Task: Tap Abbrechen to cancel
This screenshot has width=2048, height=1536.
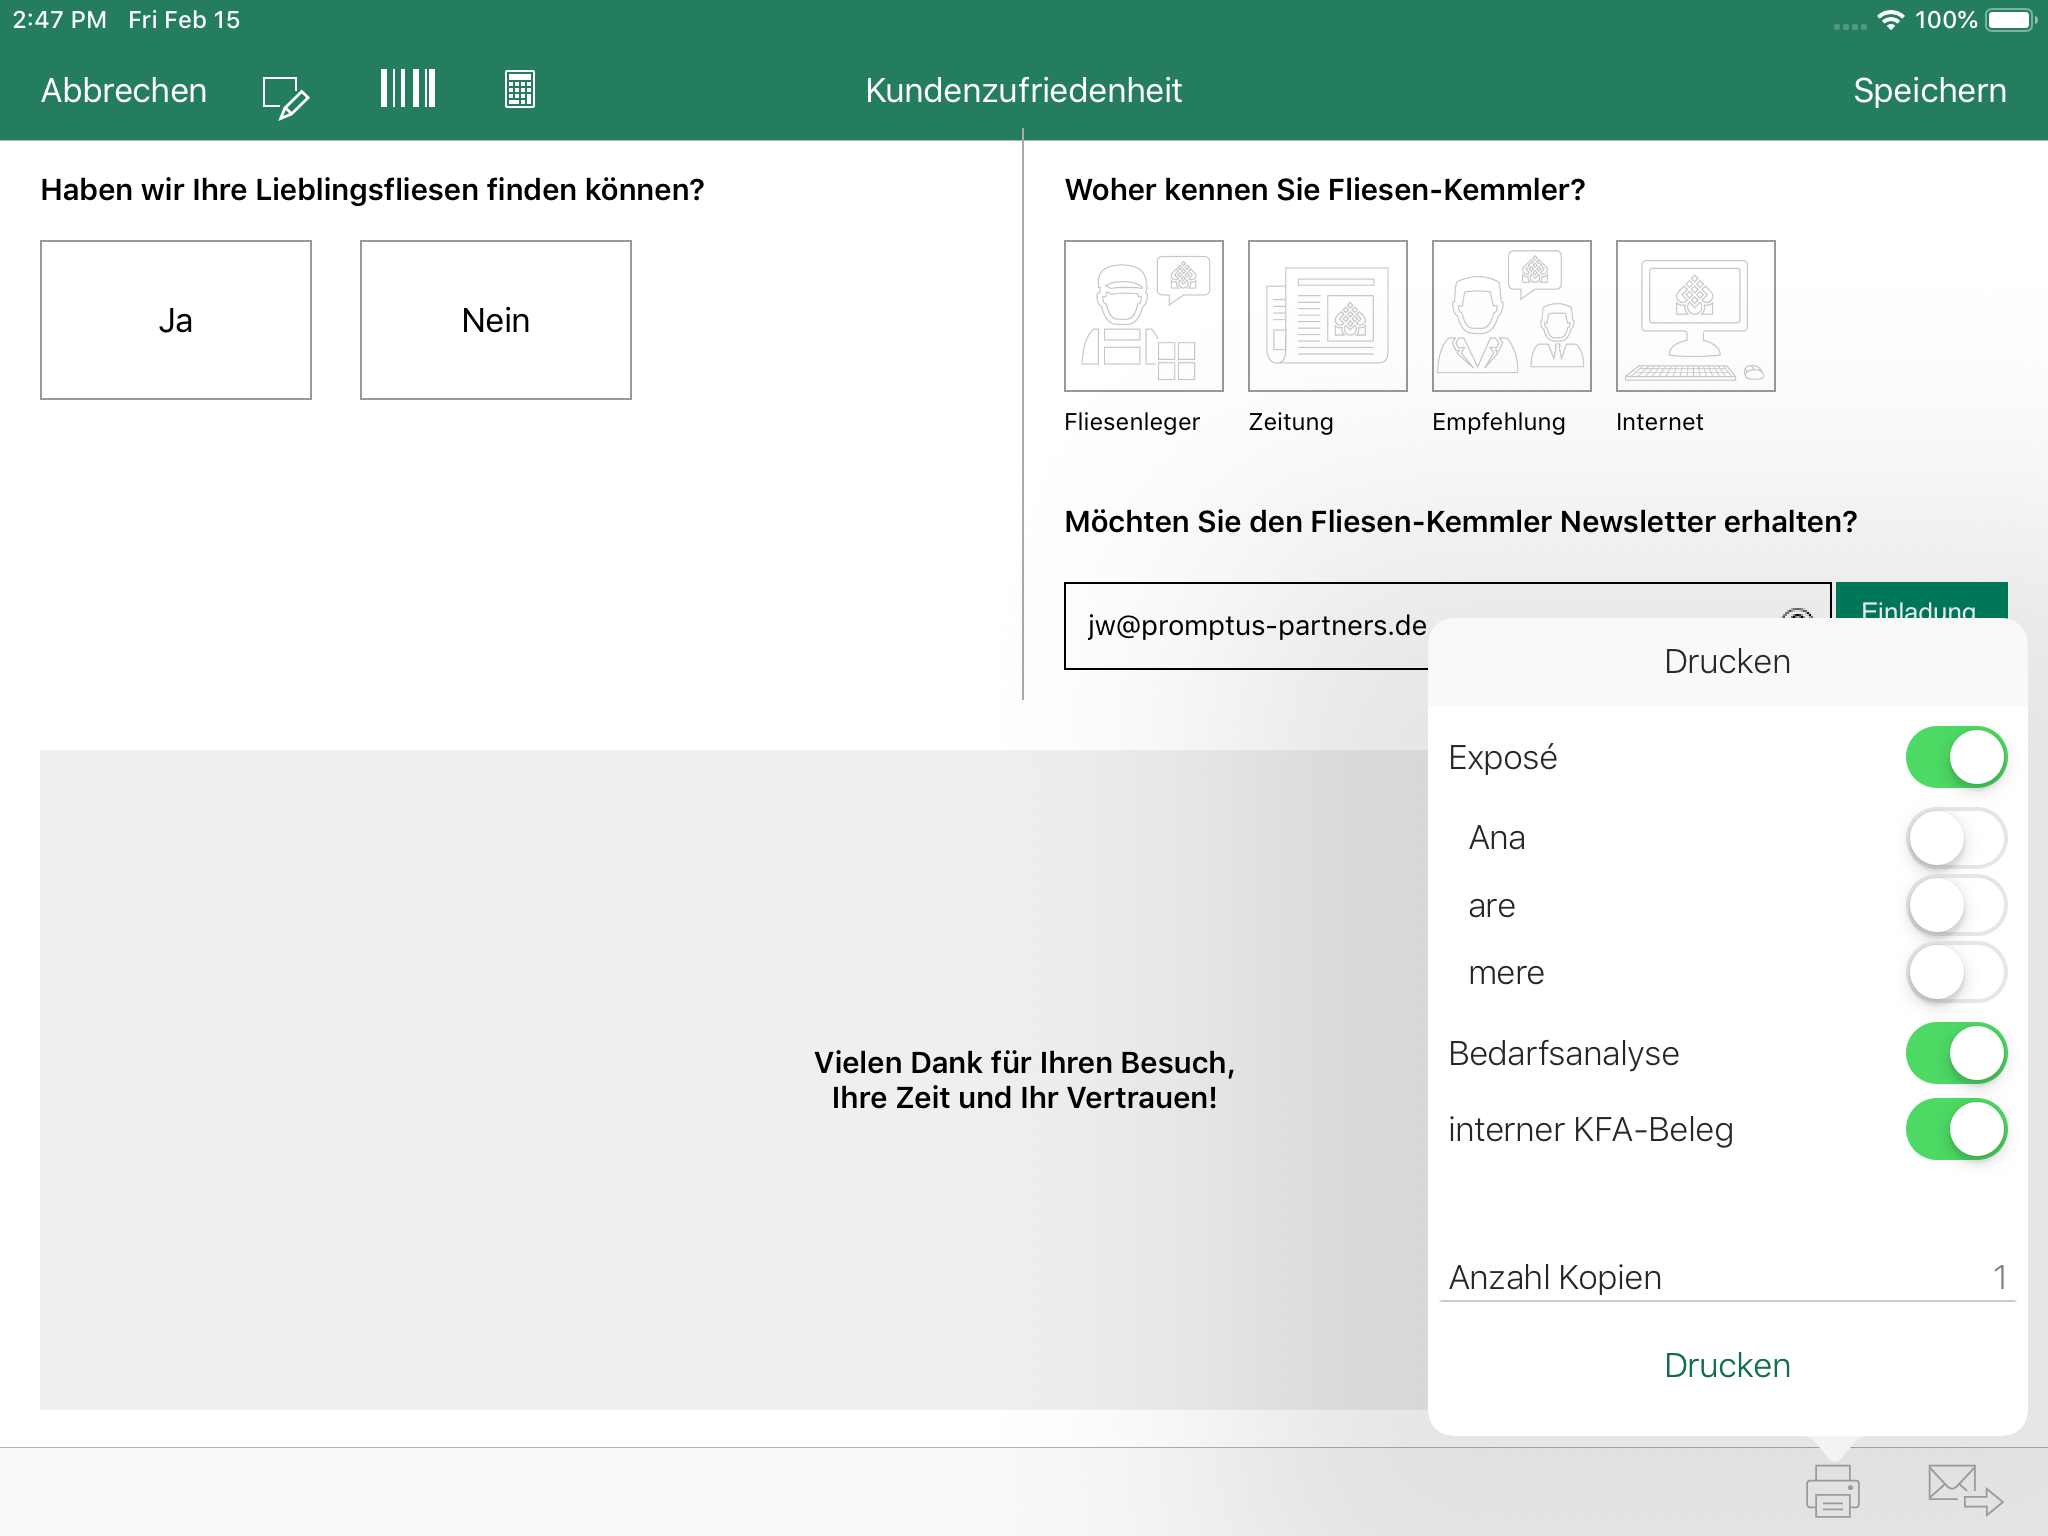Action: tap(124, 90)
